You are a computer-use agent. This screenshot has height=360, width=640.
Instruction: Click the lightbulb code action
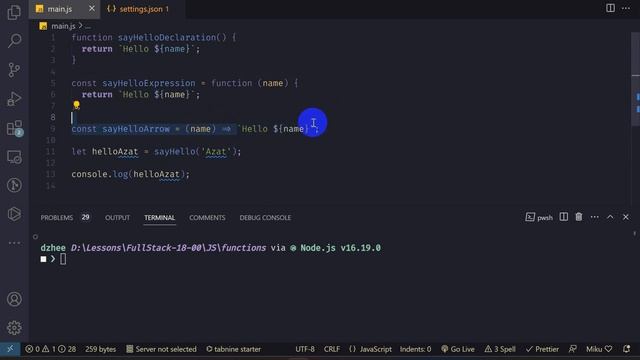pyautogui.click(x=76, y=105)
